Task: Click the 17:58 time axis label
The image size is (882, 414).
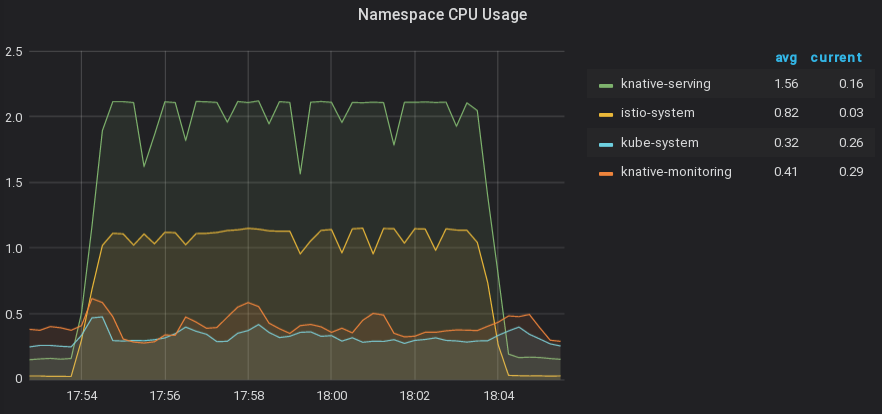Action: (248, 396)
